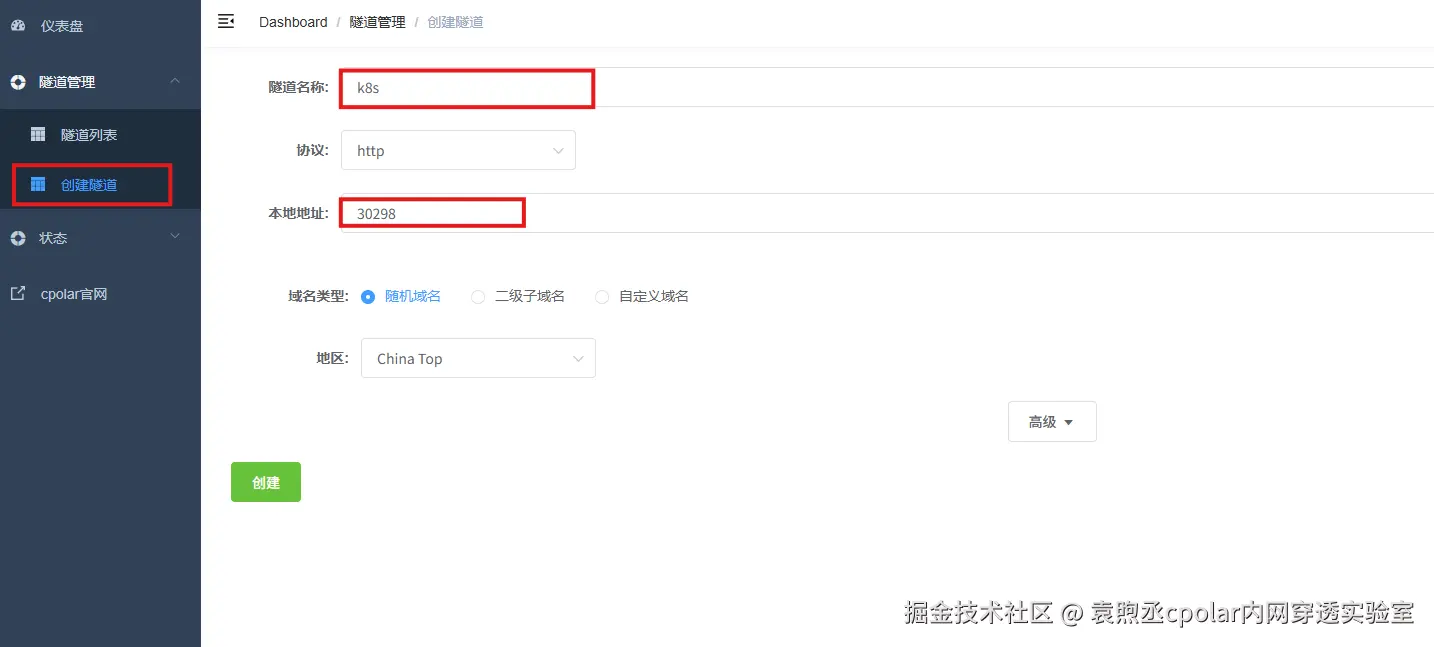
Task: Focus the 本地地址 input containing 30298
Action: (887, 213)
